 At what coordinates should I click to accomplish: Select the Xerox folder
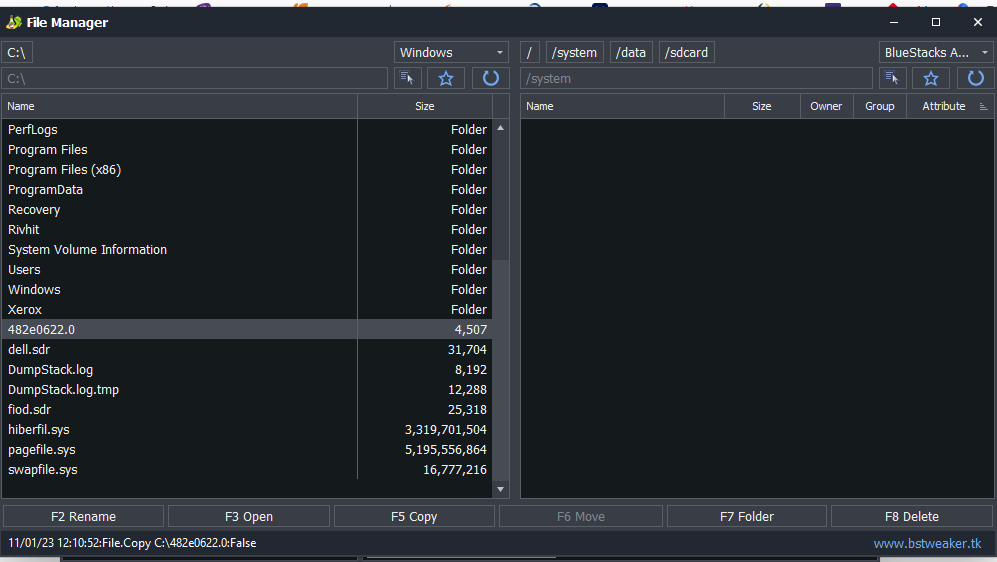coord(247,310)
